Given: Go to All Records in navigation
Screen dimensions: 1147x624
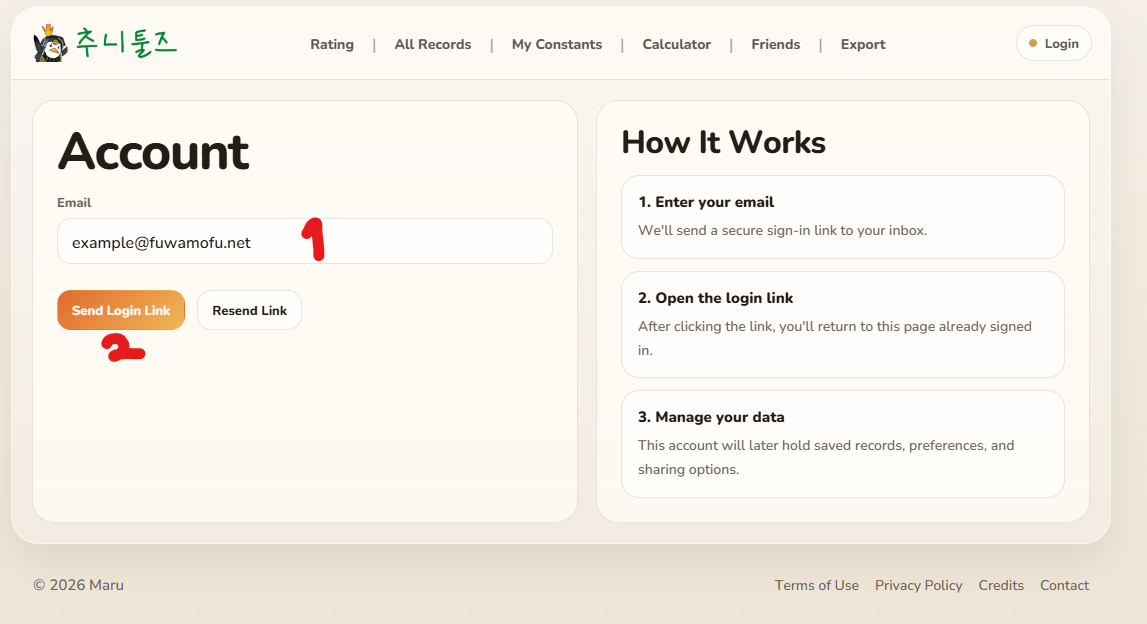Looking at the screenshot, I should 433,44.
